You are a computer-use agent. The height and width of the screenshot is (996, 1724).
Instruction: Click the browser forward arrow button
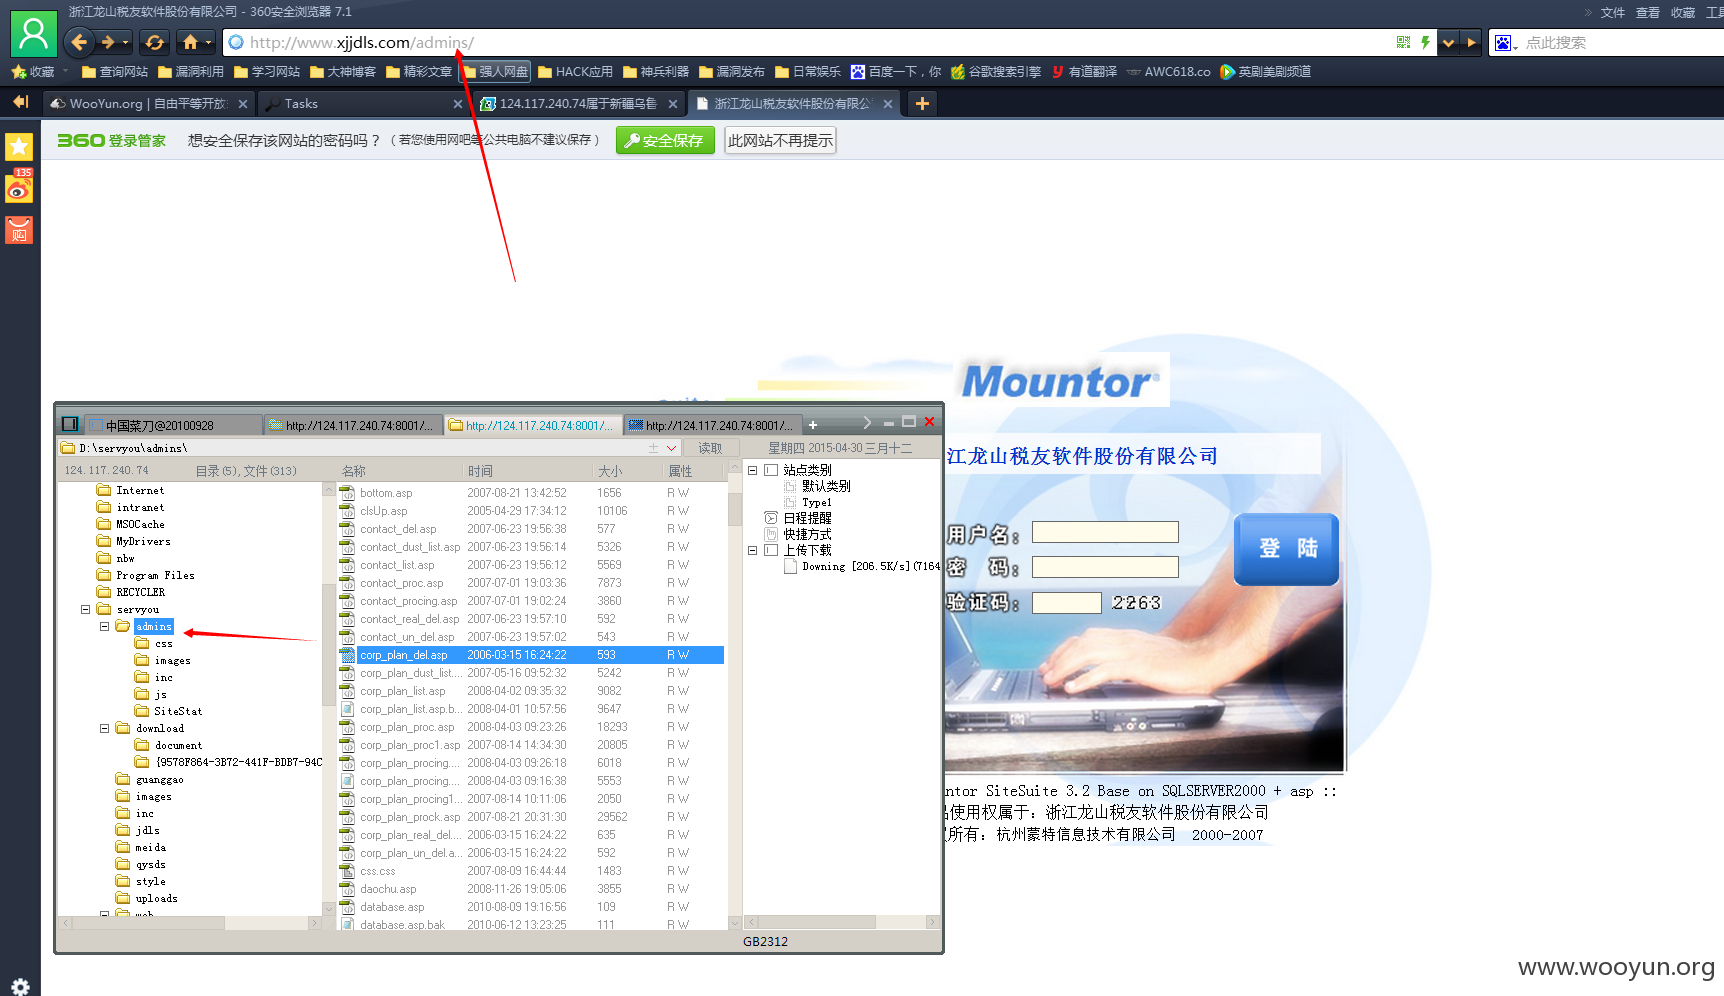pyautogui.click(x=108, y=42)
